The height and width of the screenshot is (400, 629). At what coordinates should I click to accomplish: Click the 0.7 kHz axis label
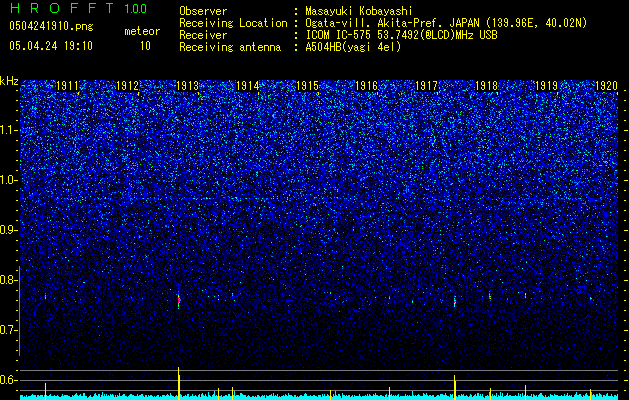tap(8, 330)
